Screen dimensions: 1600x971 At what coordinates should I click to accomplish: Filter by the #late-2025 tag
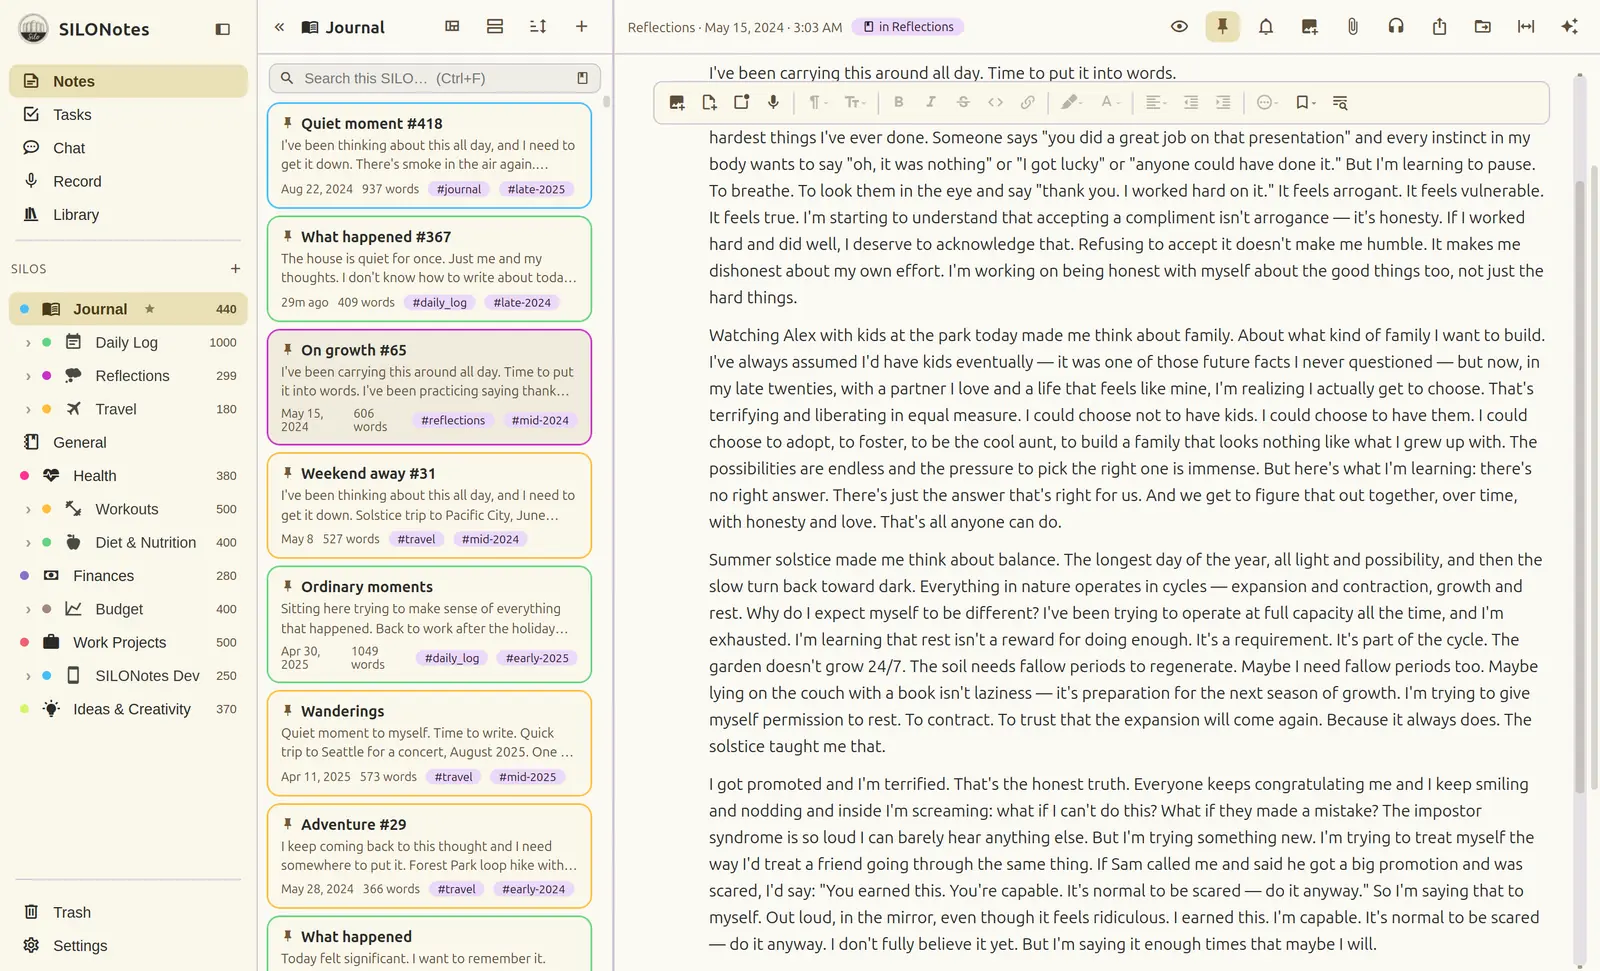tap(536, 189)
